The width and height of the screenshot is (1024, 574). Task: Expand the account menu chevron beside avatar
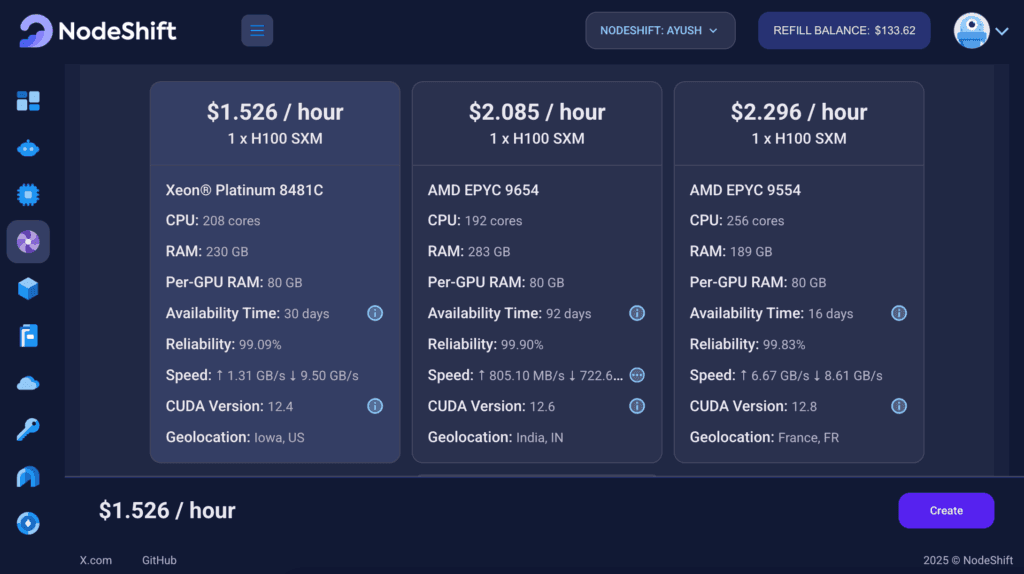tap(1002, 31)
